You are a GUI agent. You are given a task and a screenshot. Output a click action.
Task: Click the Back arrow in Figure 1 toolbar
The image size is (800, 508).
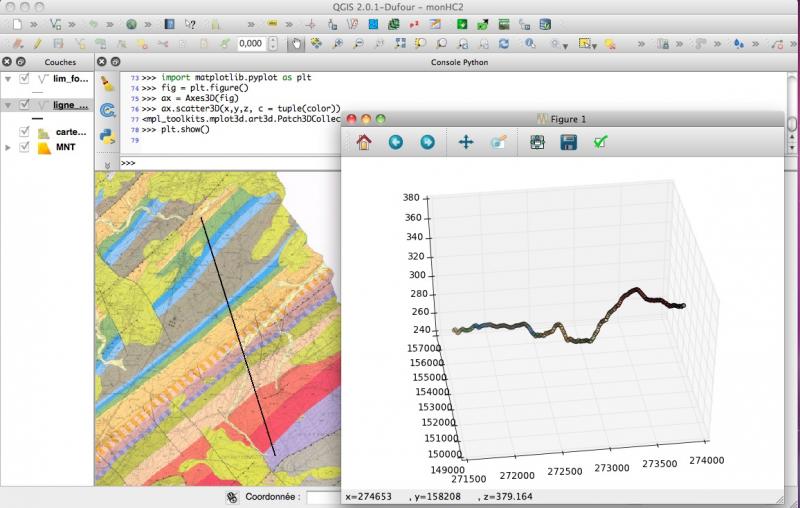[395, 143]
